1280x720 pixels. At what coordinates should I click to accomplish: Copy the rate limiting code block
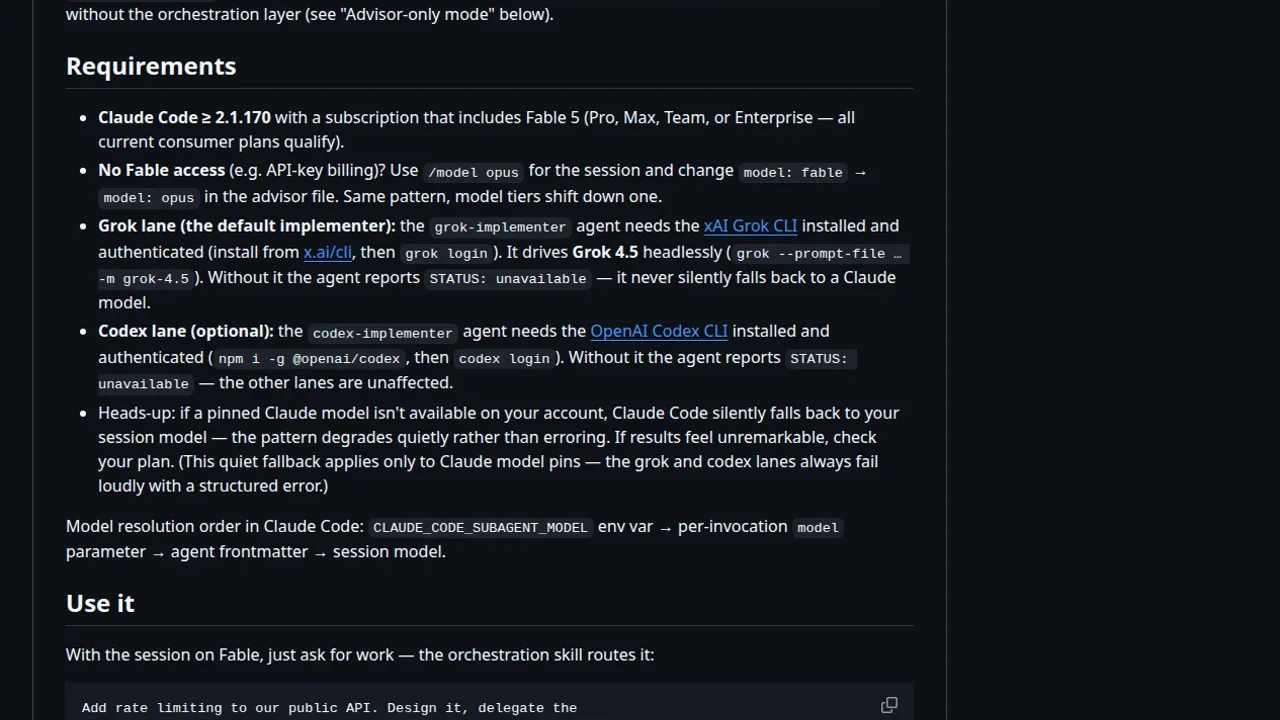click(889, 705)
